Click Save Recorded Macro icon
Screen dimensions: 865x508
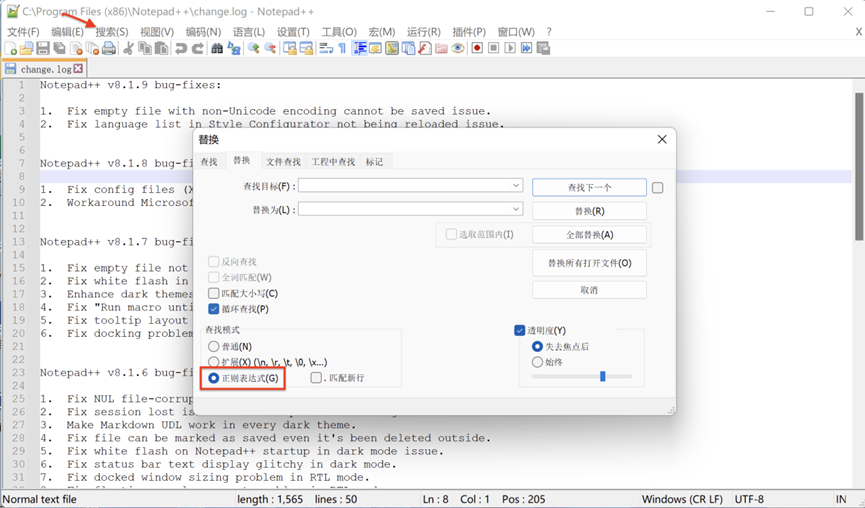pos(543,49)
